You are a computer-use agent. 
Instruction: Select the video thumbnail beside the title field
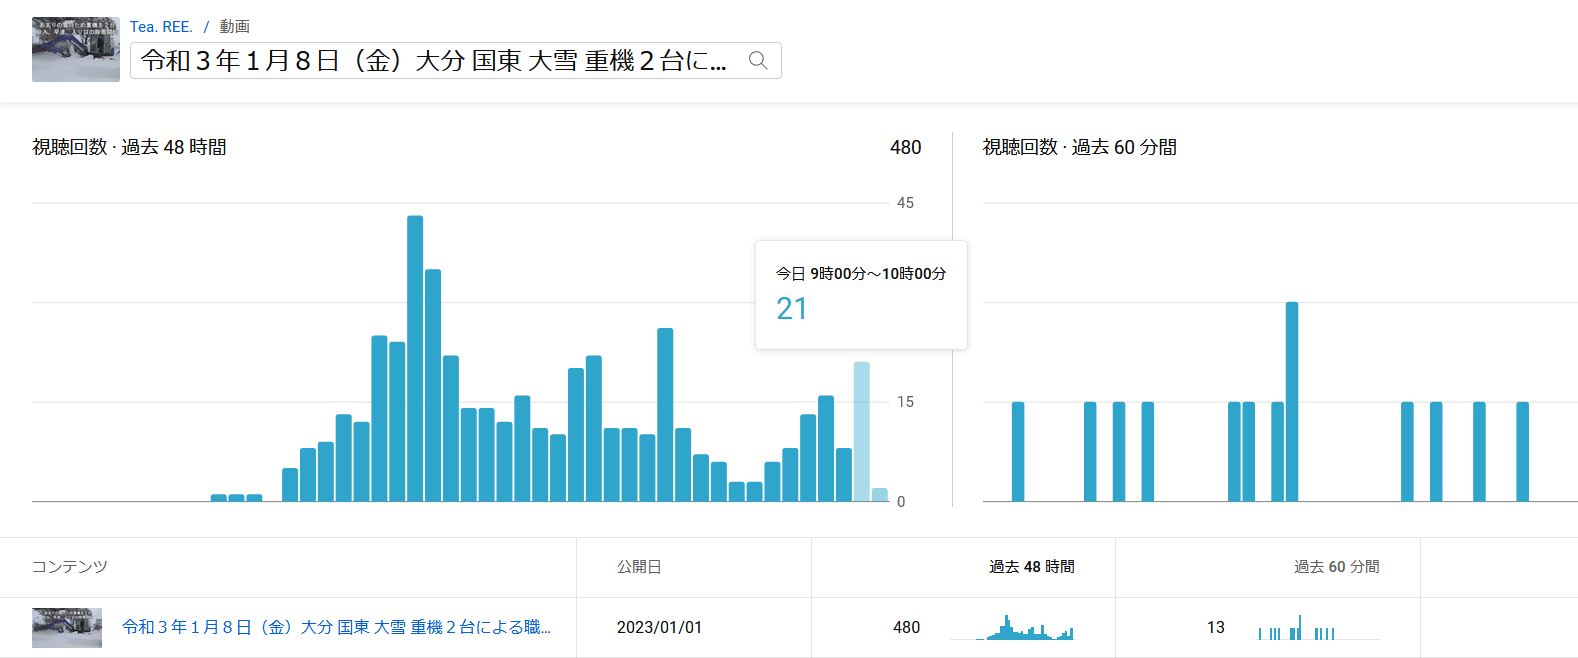coord(76,49)
